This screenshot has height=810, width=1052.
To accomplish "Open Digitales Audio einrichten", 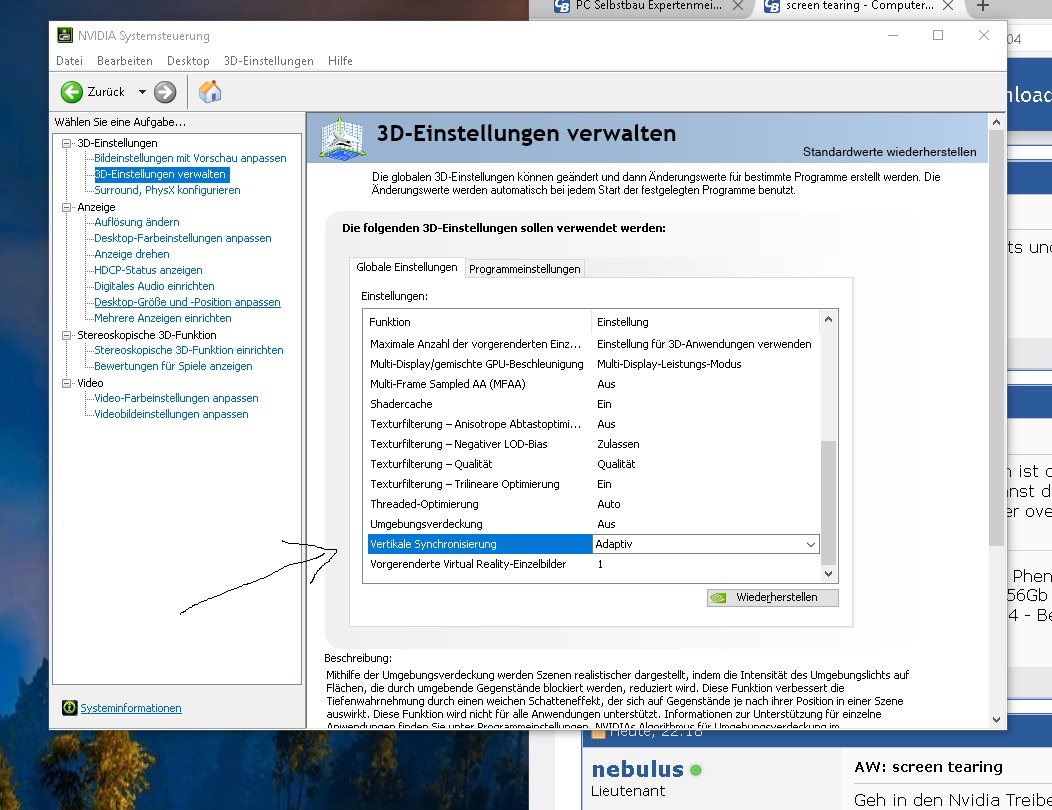I will tap(154, 287).
